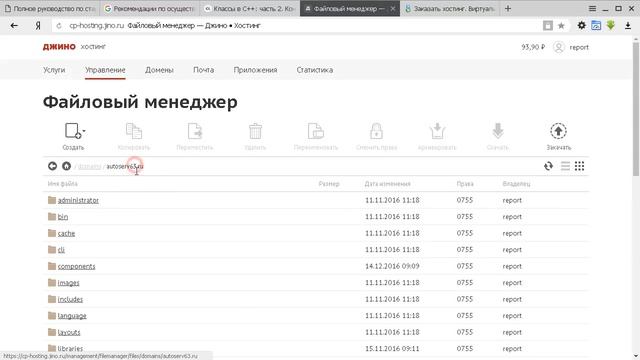This screenshot has width=640, height=360.
Task: Click the user profile avatar icon
Action: click(x=559, y=47)
